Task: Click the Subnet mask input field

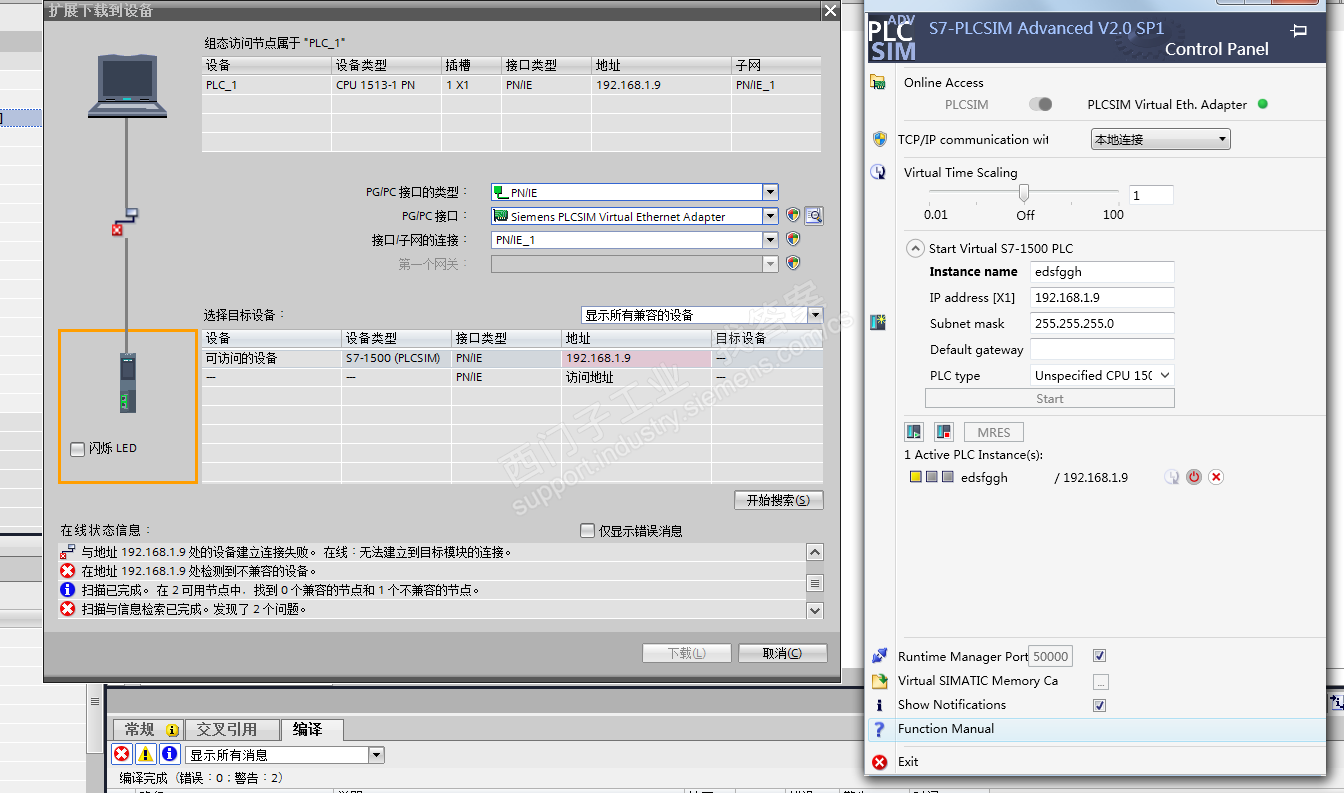Action: (1102, 323)
